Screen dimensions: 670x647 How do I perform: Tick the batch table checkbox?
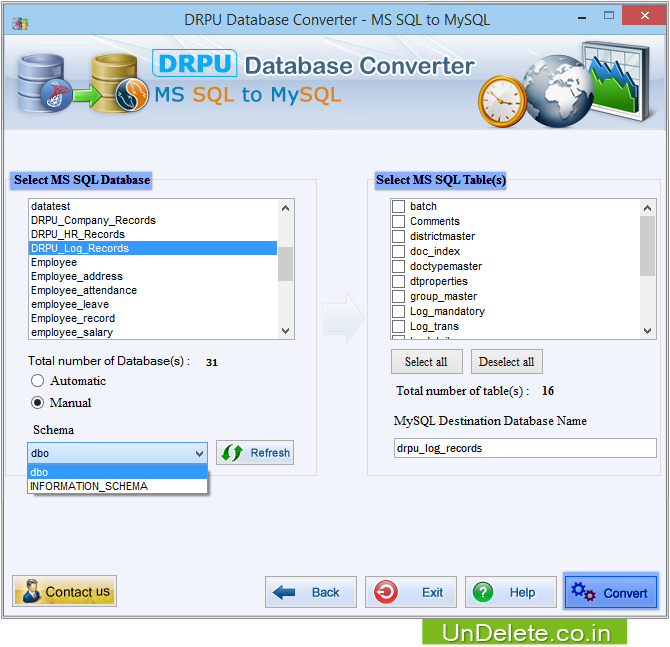pos(398,206)
